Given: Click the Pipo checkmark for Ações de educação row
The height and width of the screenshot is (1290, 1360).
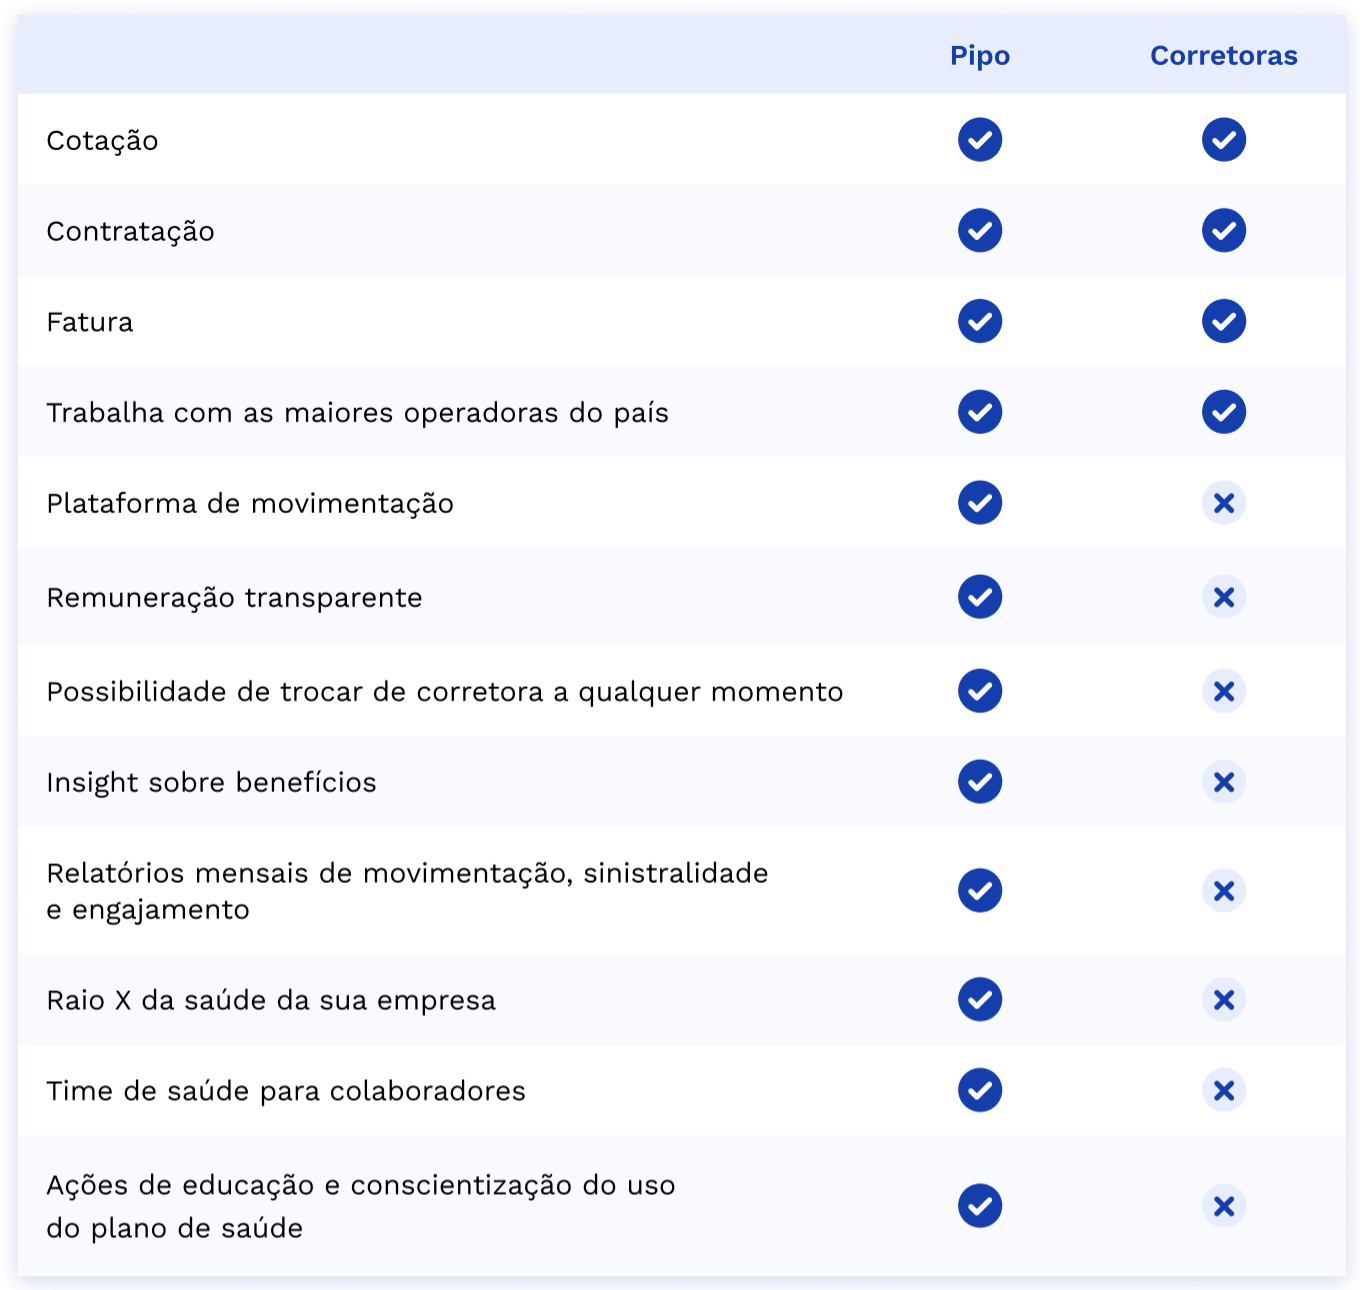Looking at the screenshot, I should pos(980,1206).
